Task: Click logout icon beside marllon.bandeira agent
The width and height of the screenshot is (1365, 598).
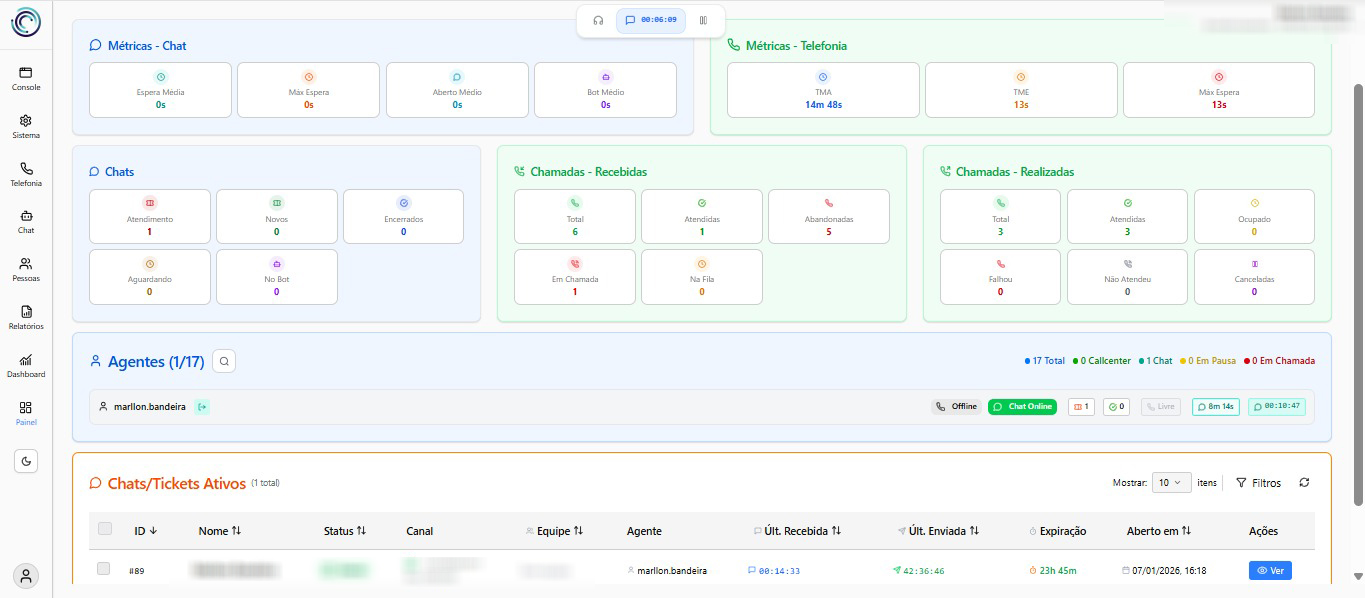Action: point(202,407)
